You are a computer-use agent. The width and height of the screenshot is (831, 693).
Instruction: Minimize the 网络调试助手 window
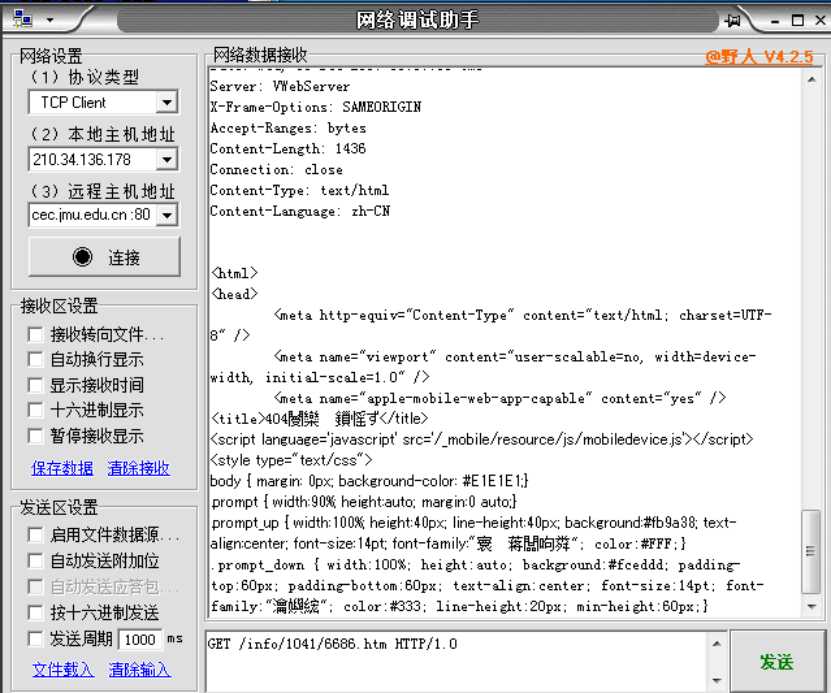click(x=775, y=21)
